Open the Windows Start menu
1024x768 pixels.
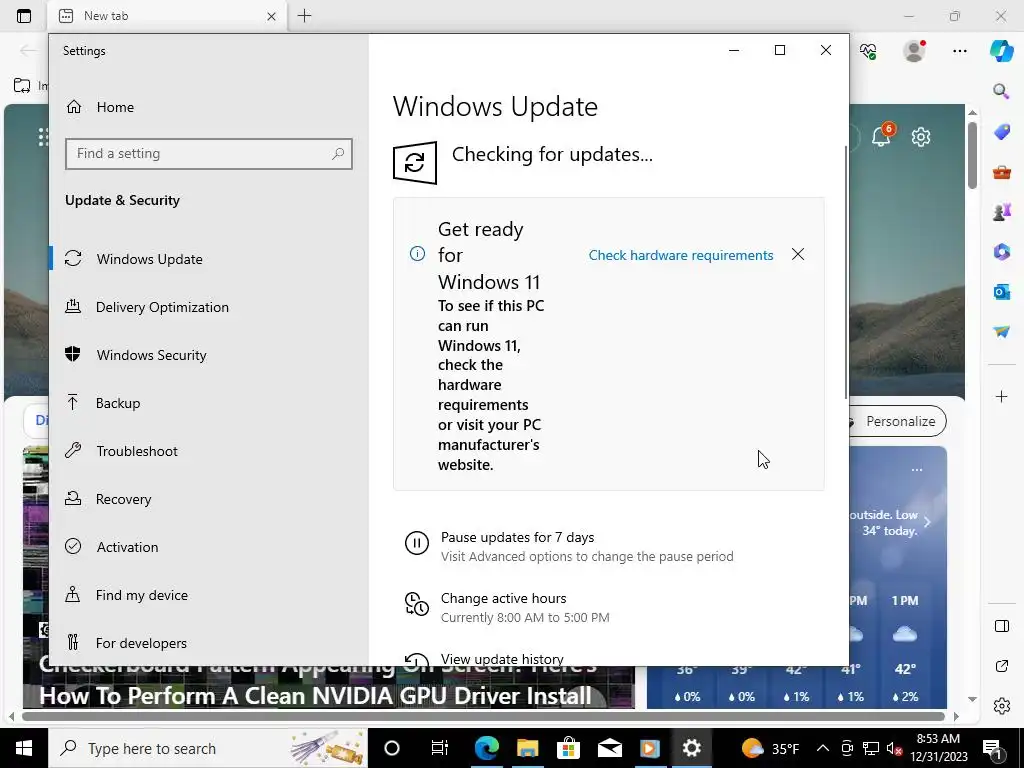click(x=24, y=748)
